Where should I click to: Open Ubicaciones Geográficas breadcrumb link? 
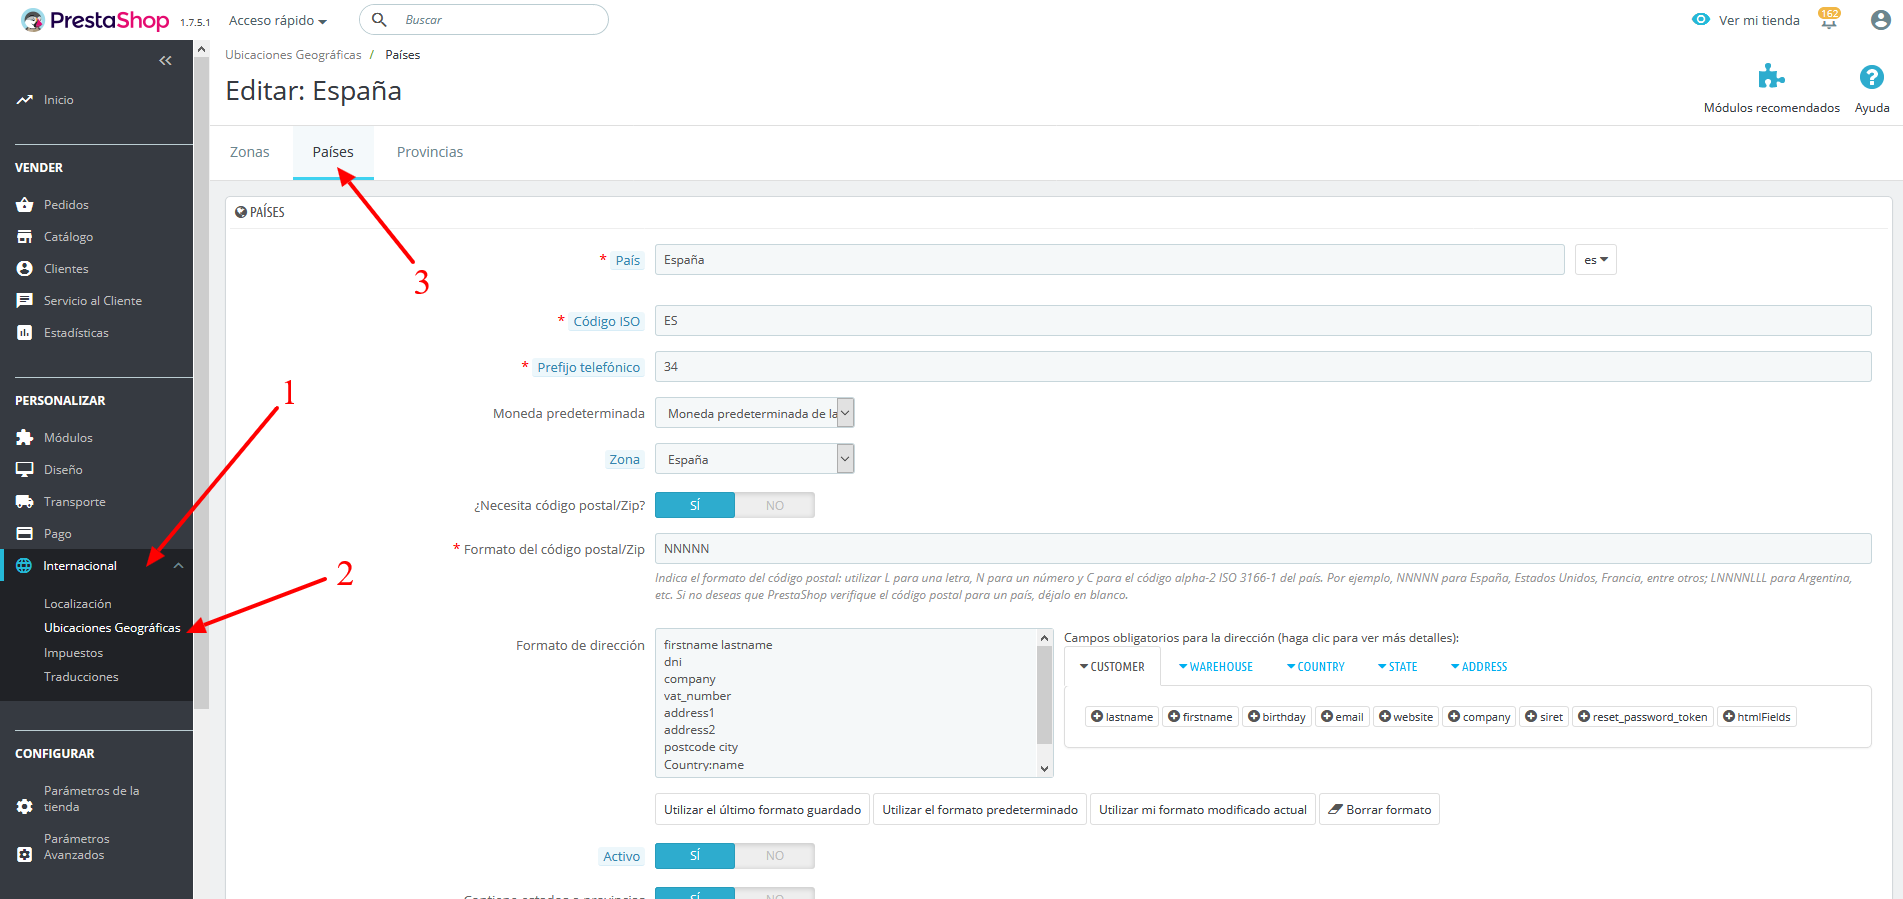(x=293, y=55)
